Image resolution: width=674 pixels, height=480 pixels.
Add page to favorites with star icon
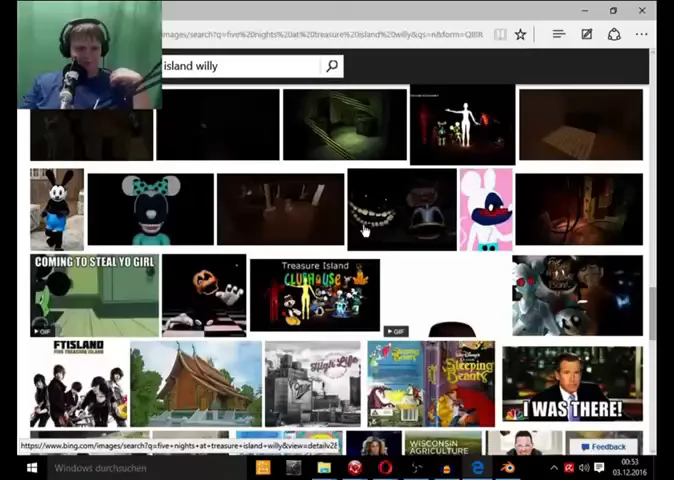point(521,34)
